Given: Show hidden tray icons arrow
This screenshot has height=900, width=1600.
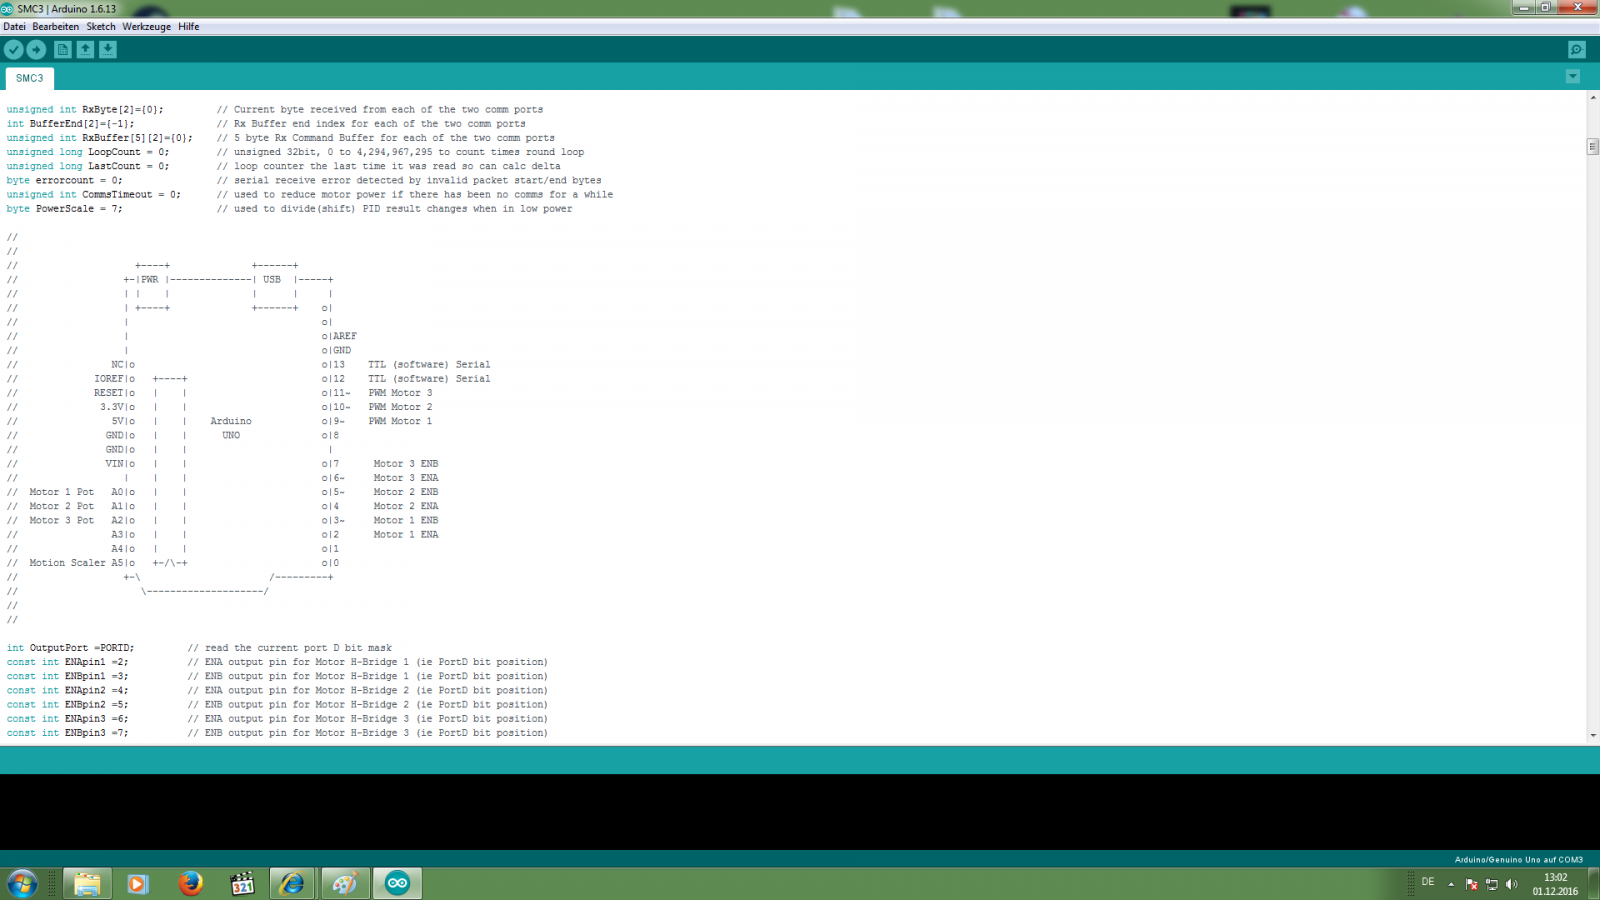Looking at the screenshot, I should [x=1451, y=884].
